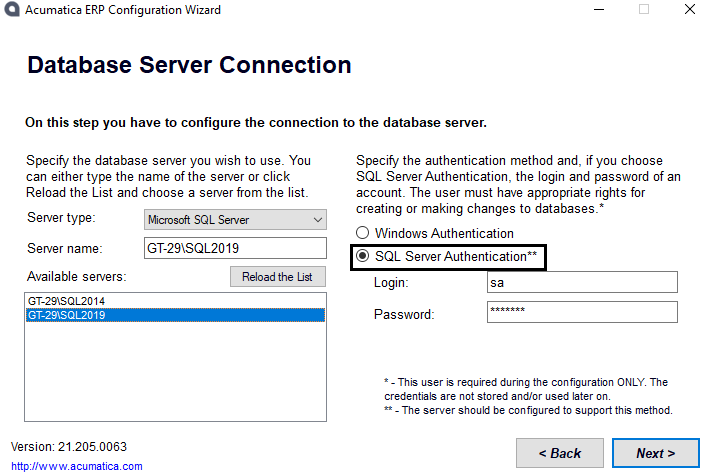
Task: Select Windows Authentication option
Action: tap(435, 233)
